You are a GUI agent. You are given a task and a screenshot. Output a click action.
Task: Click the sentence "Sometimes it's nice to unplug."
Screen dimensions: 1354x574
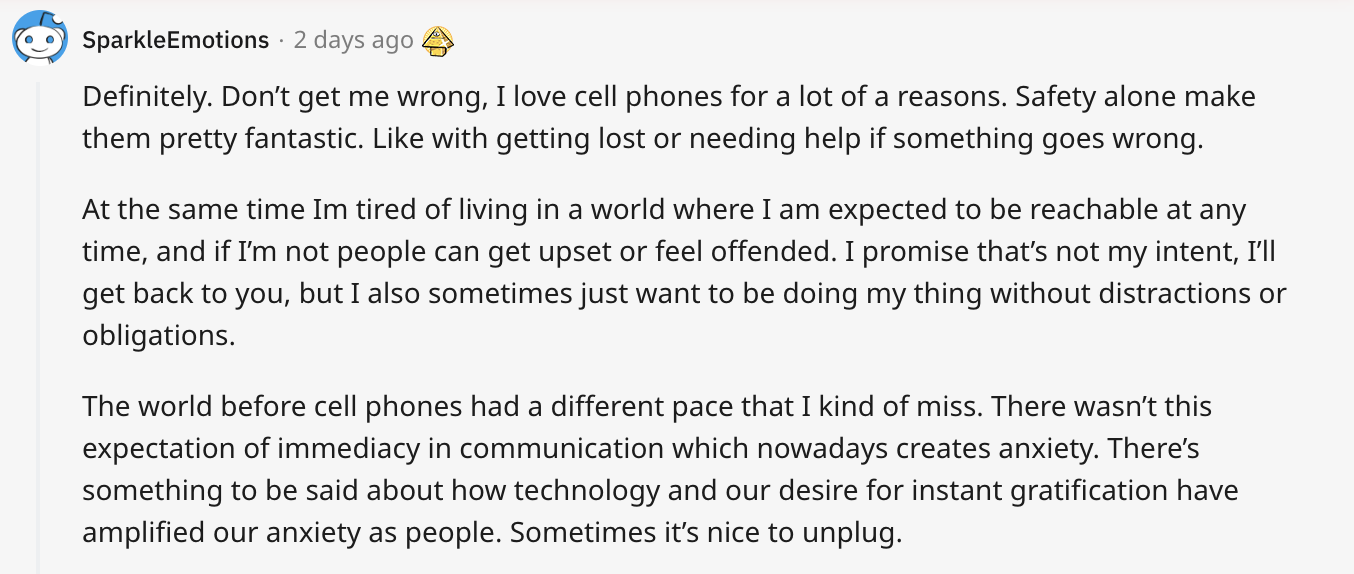coord(707,533)
